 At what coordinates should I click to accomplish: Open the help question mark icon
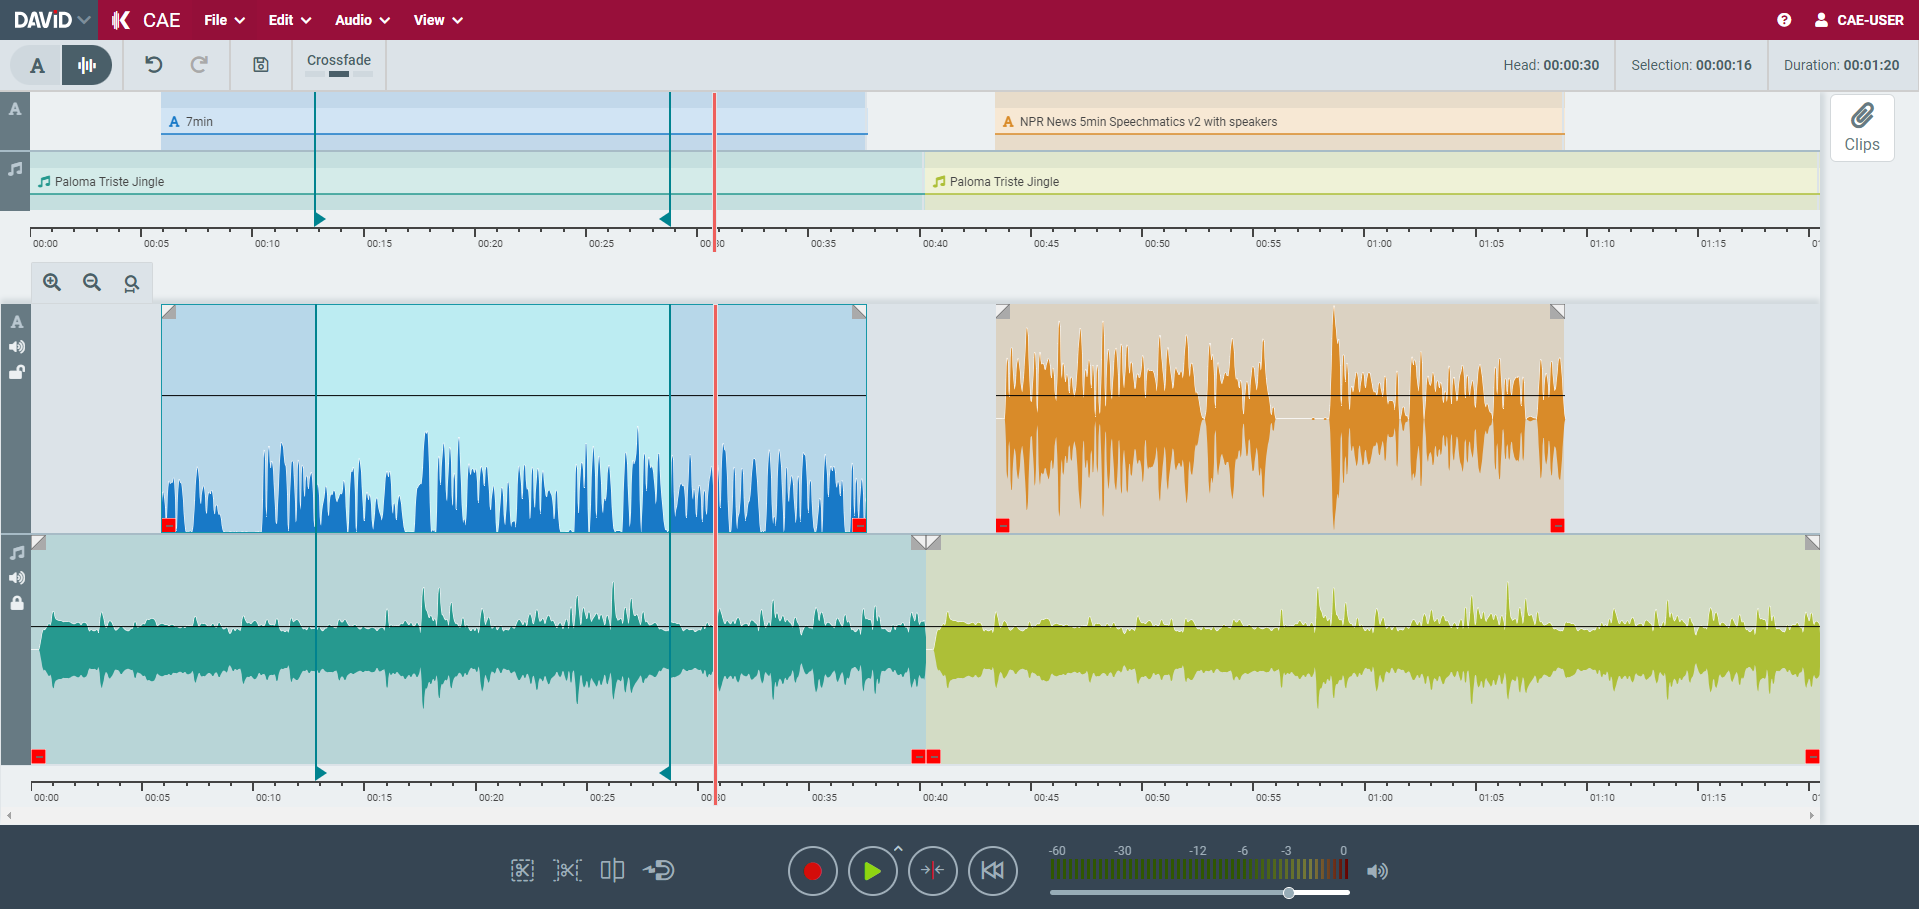tap(1784, 20)
